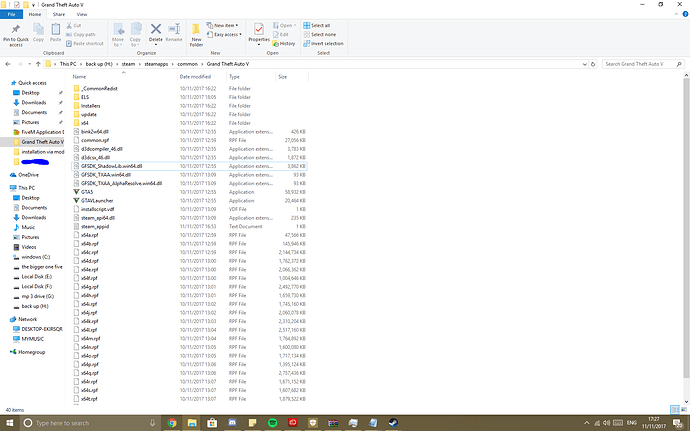Open the Copy to dropdown
Image resolution: width=690 pixels, height=431 pixels.
pos(136,35)
